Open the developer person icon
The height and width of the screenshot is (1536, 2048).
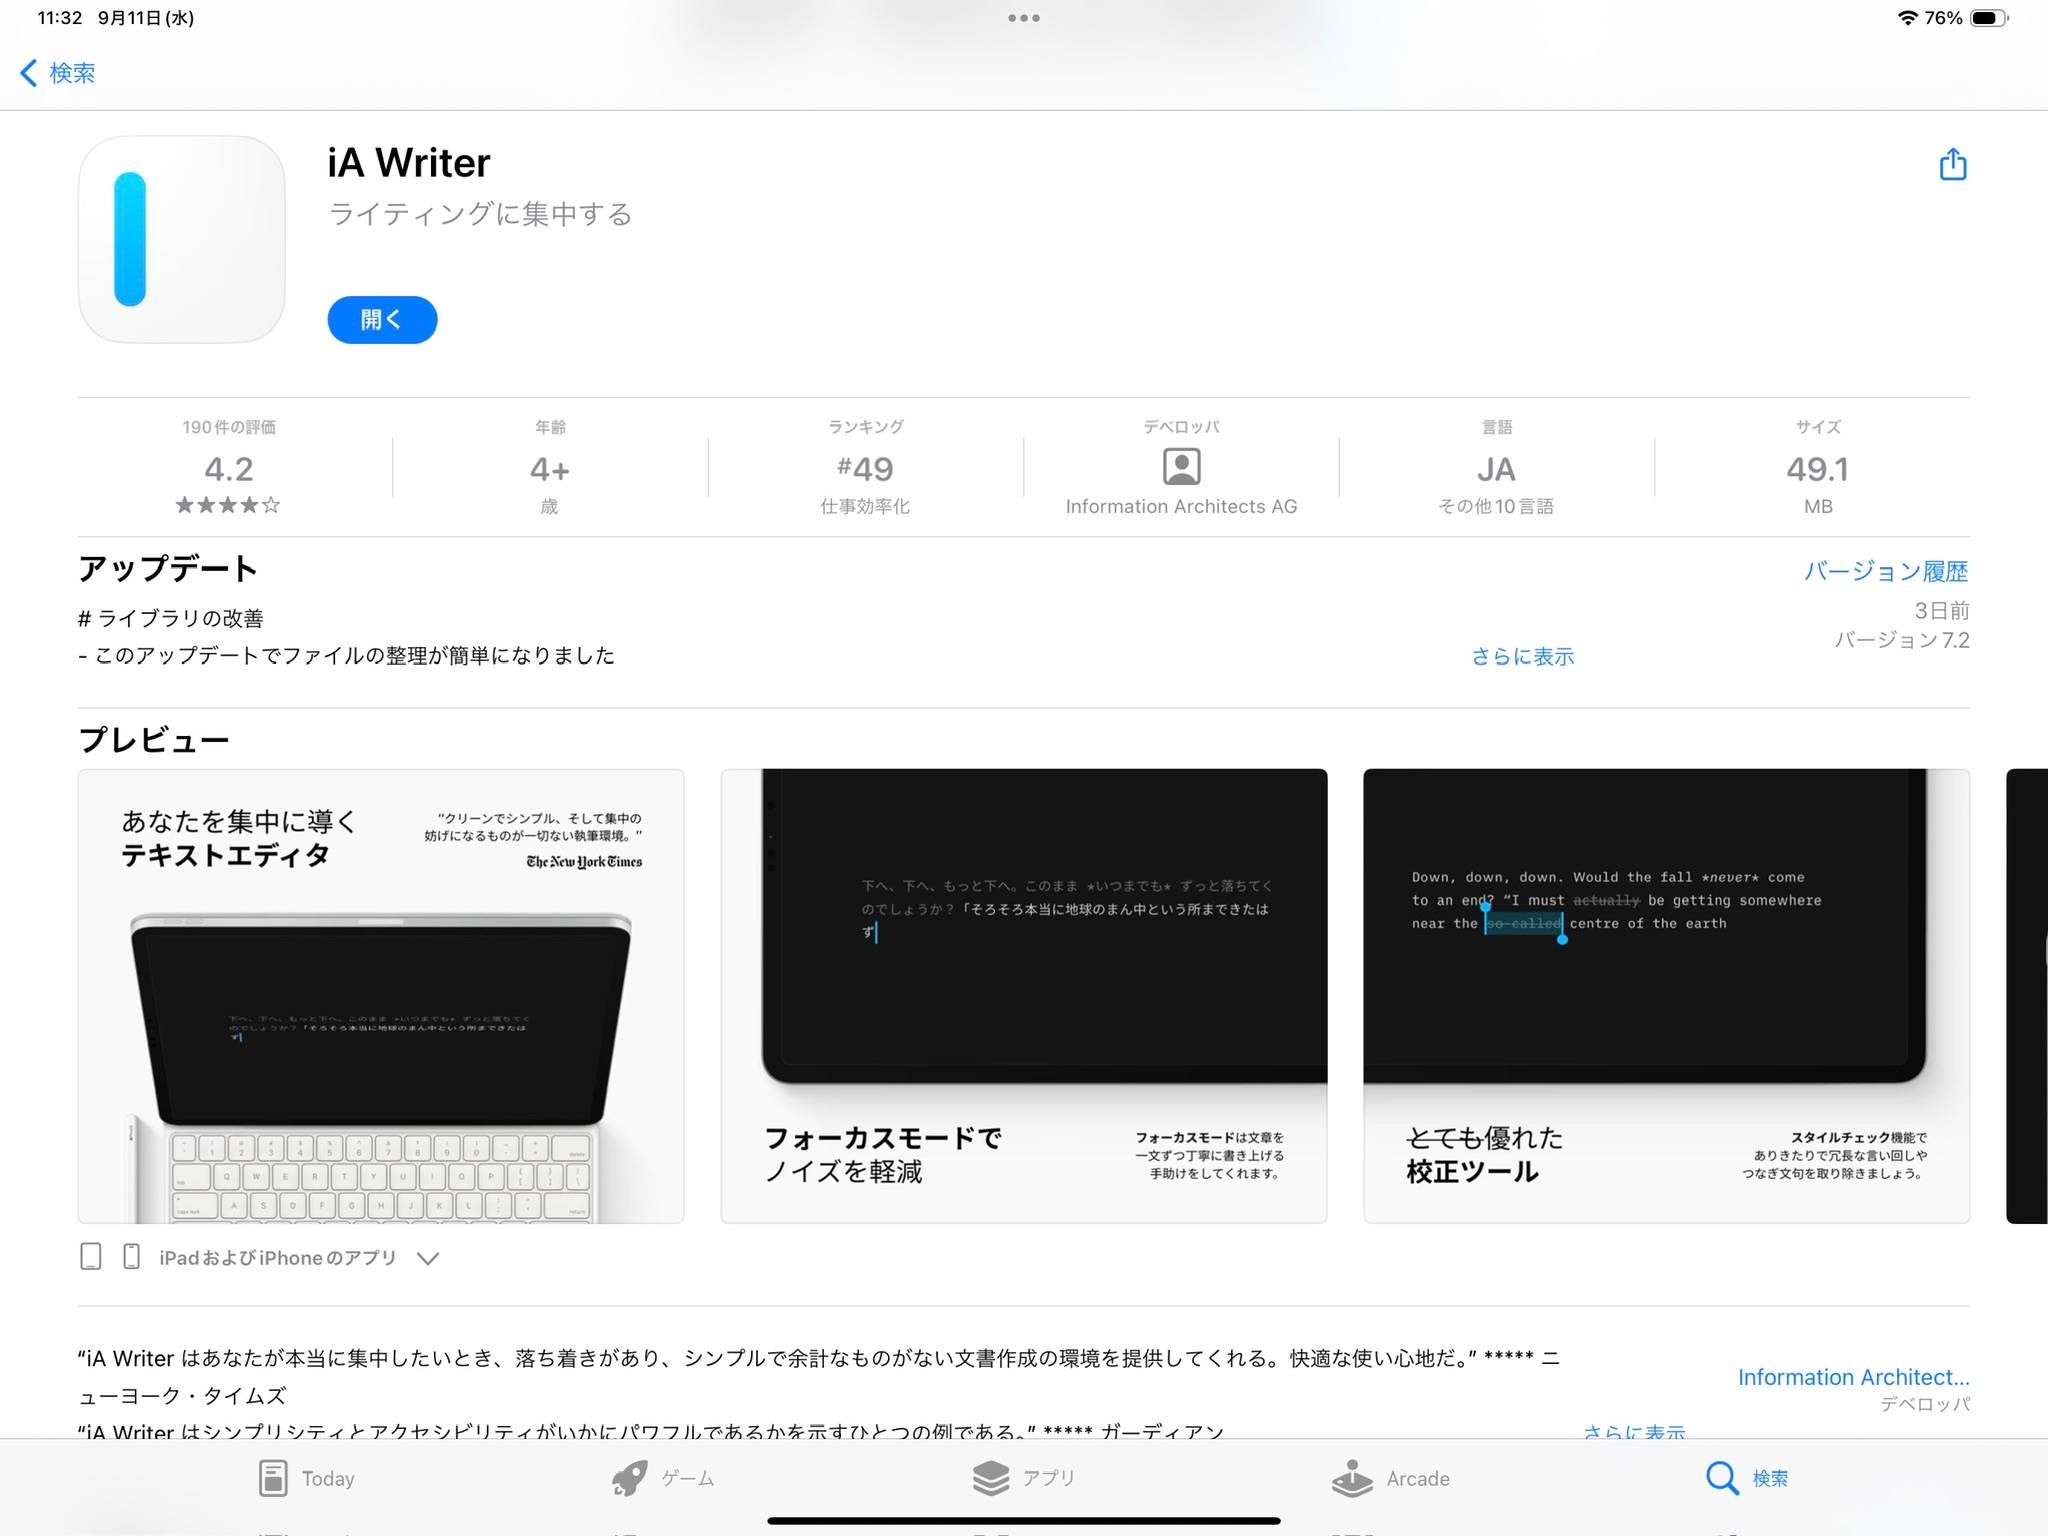tap(1181, 467)
